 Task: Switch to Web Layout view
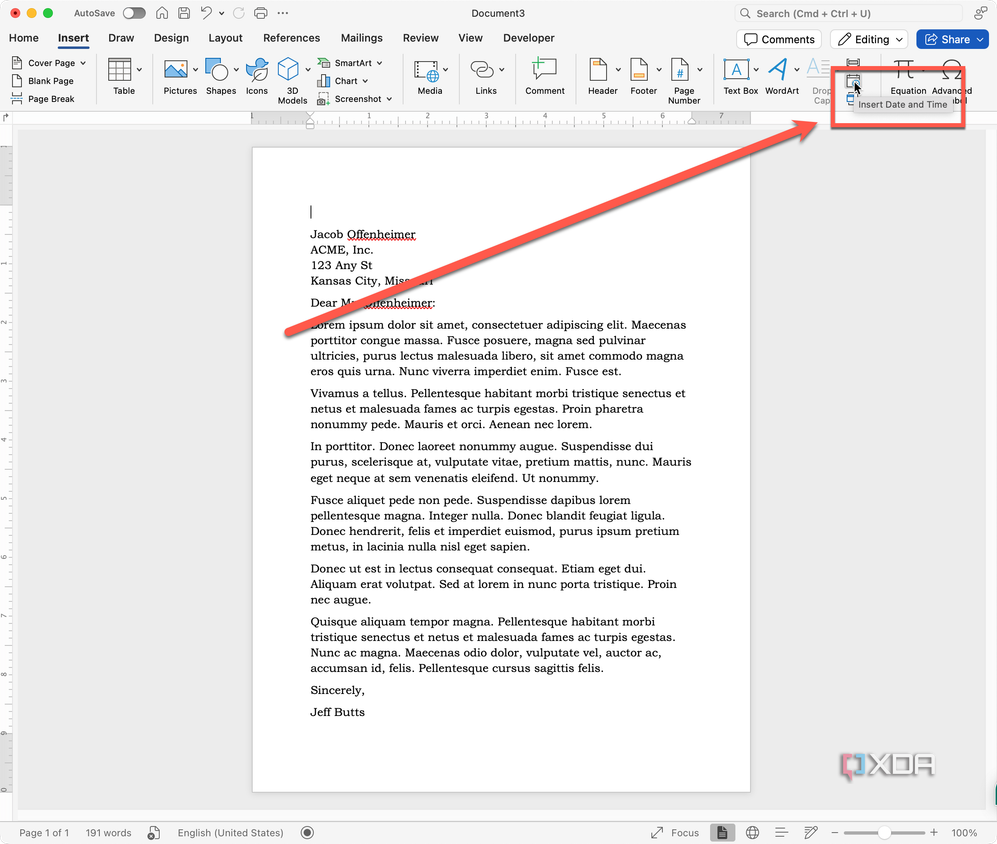point(752,833)
